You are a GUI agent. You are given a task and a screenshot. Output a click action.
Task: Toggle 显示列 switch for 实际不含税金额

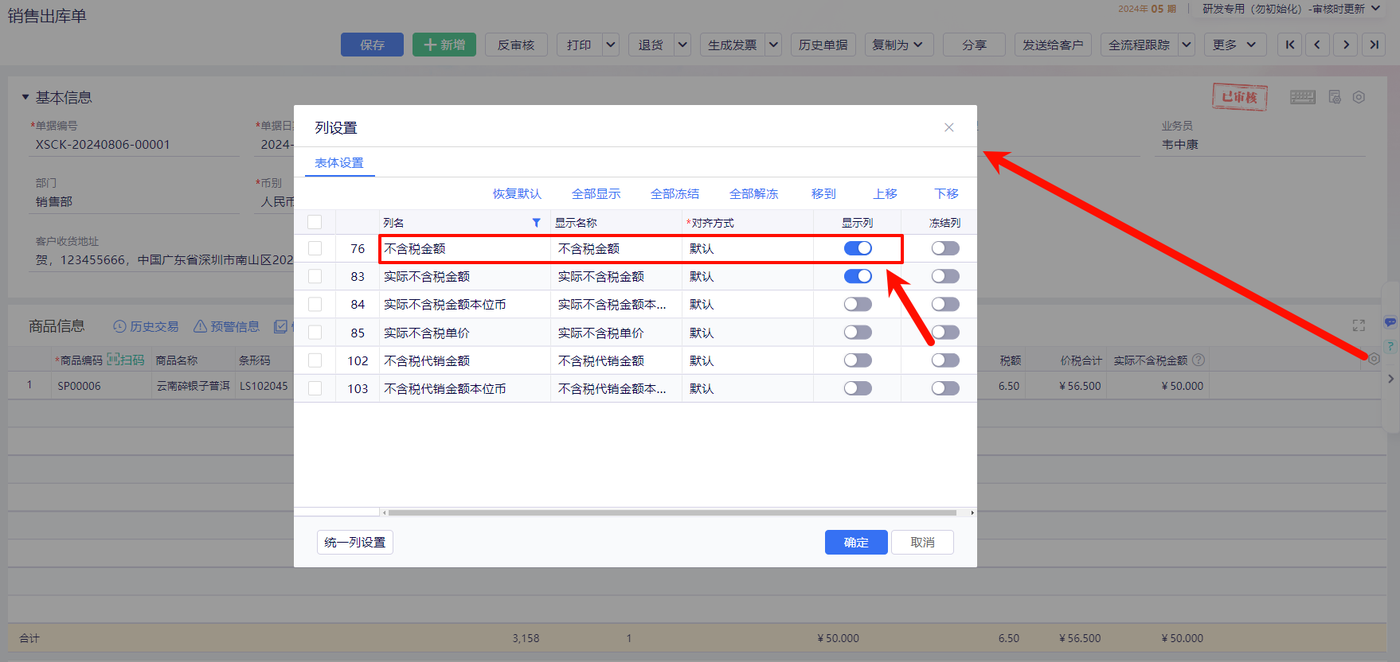click(858, 276)
